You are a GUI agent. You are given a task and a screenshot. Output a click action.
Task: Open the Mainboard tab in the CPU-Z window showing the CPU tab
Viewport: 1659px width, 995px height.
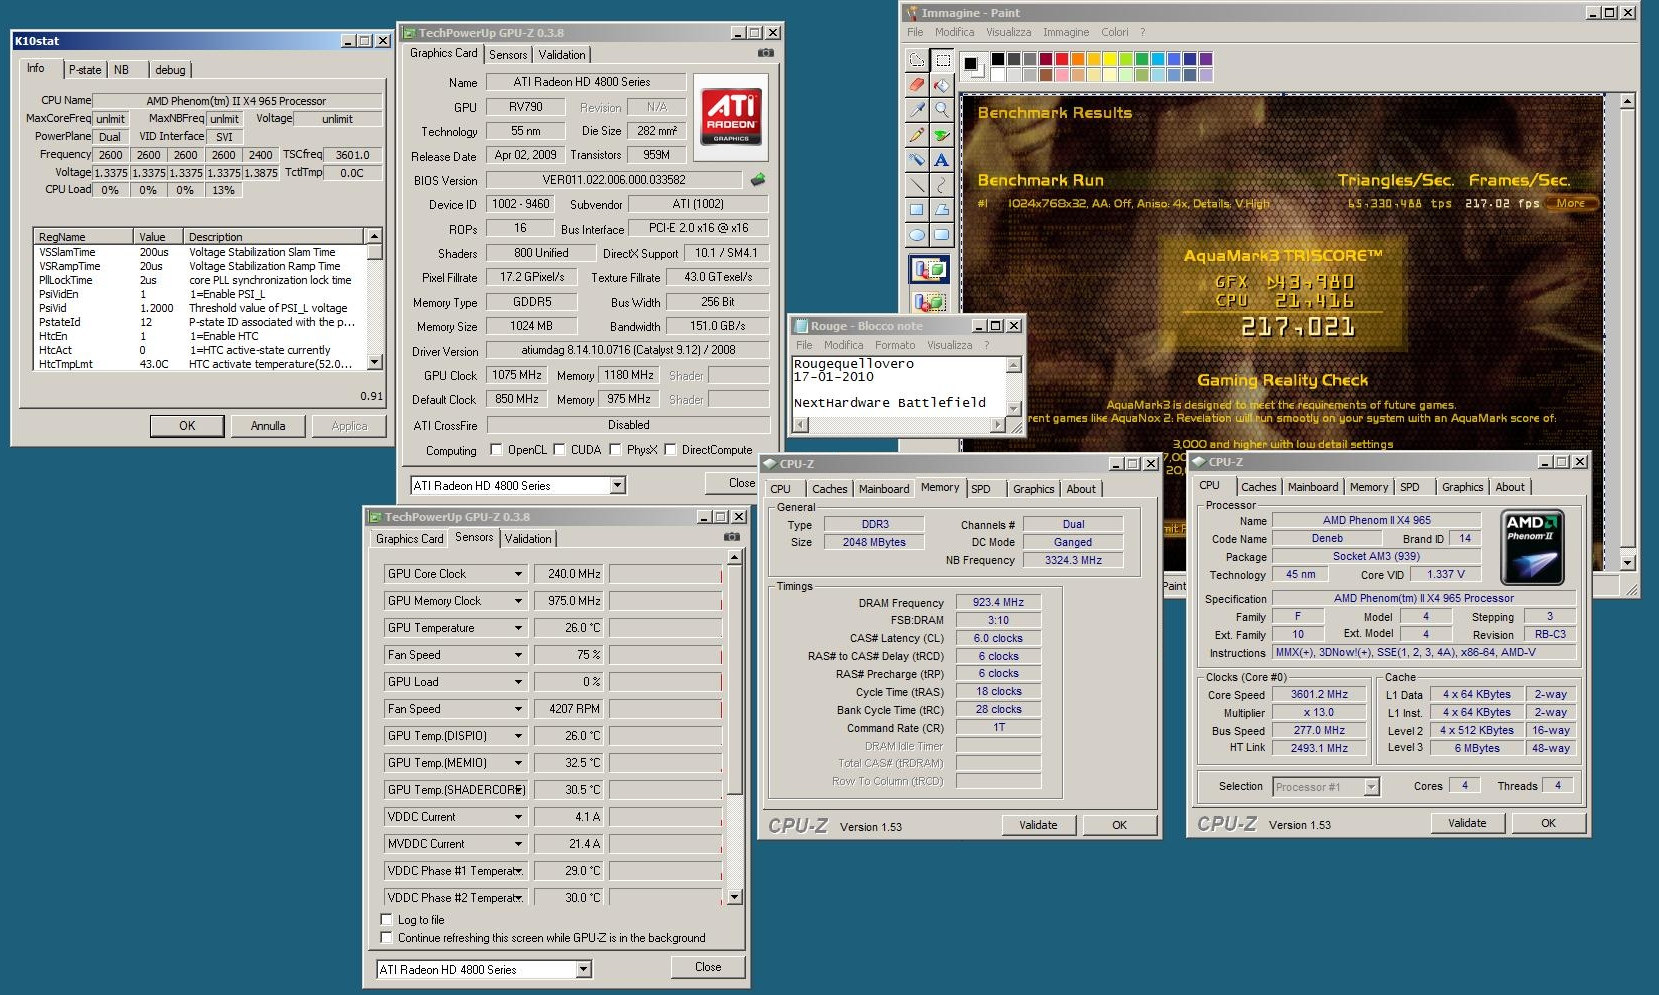point(1313,487)
